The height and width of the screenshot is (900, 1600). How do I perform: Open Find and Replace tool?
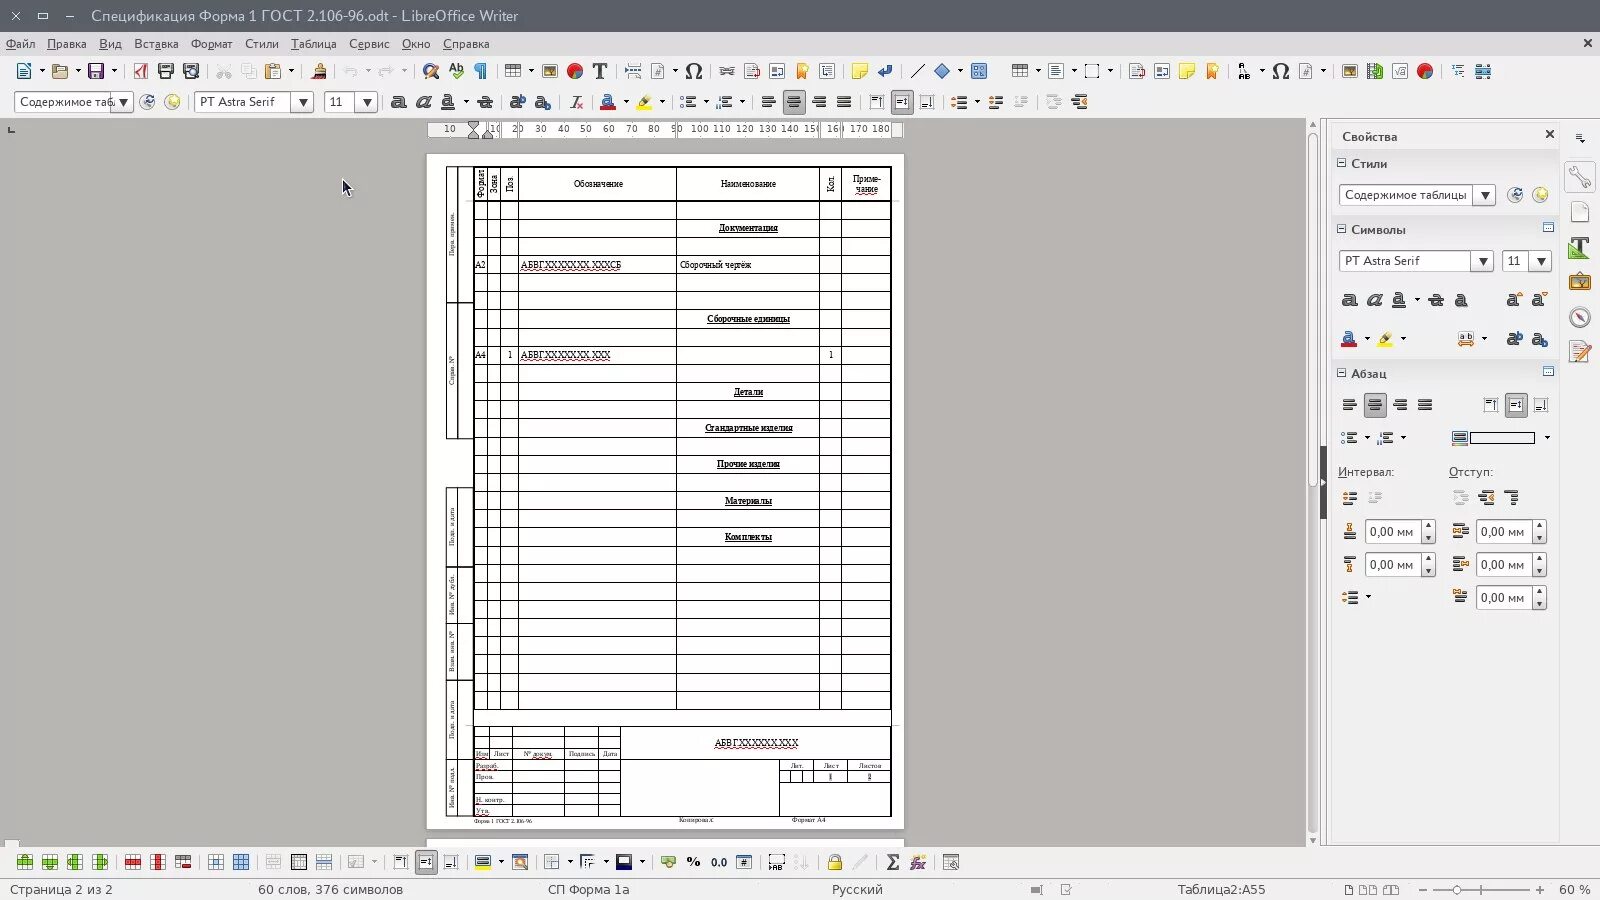click(431, 71)
